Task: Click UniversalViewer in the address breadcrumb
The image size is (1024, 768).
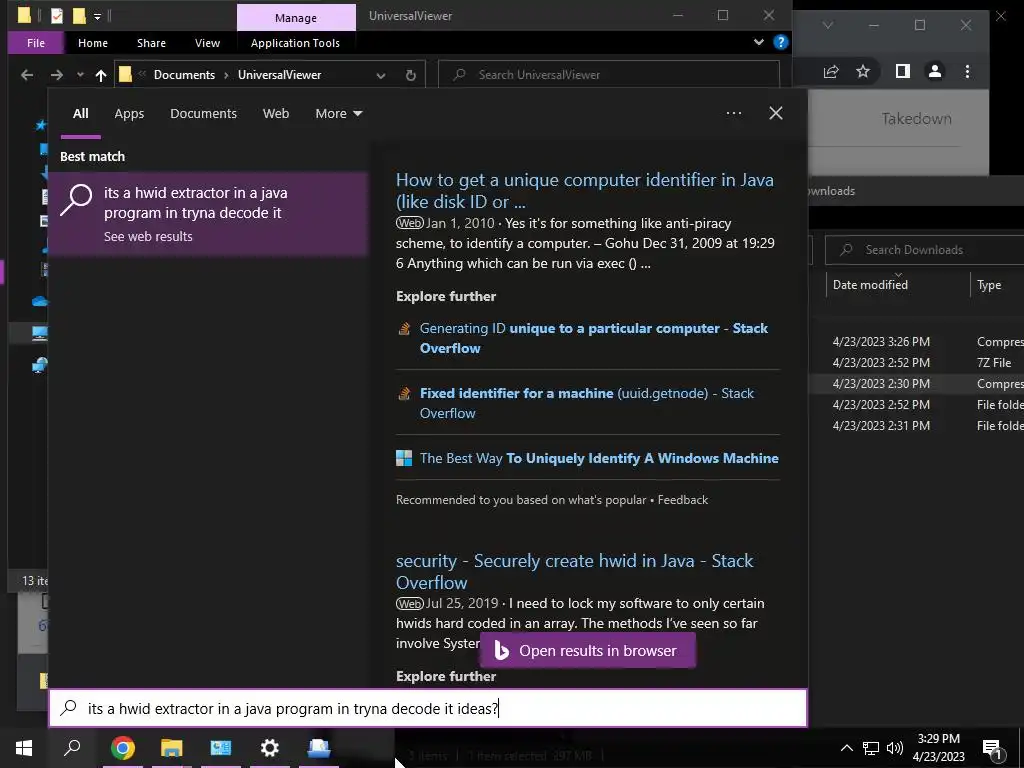Action: click(x=280, y=74)
